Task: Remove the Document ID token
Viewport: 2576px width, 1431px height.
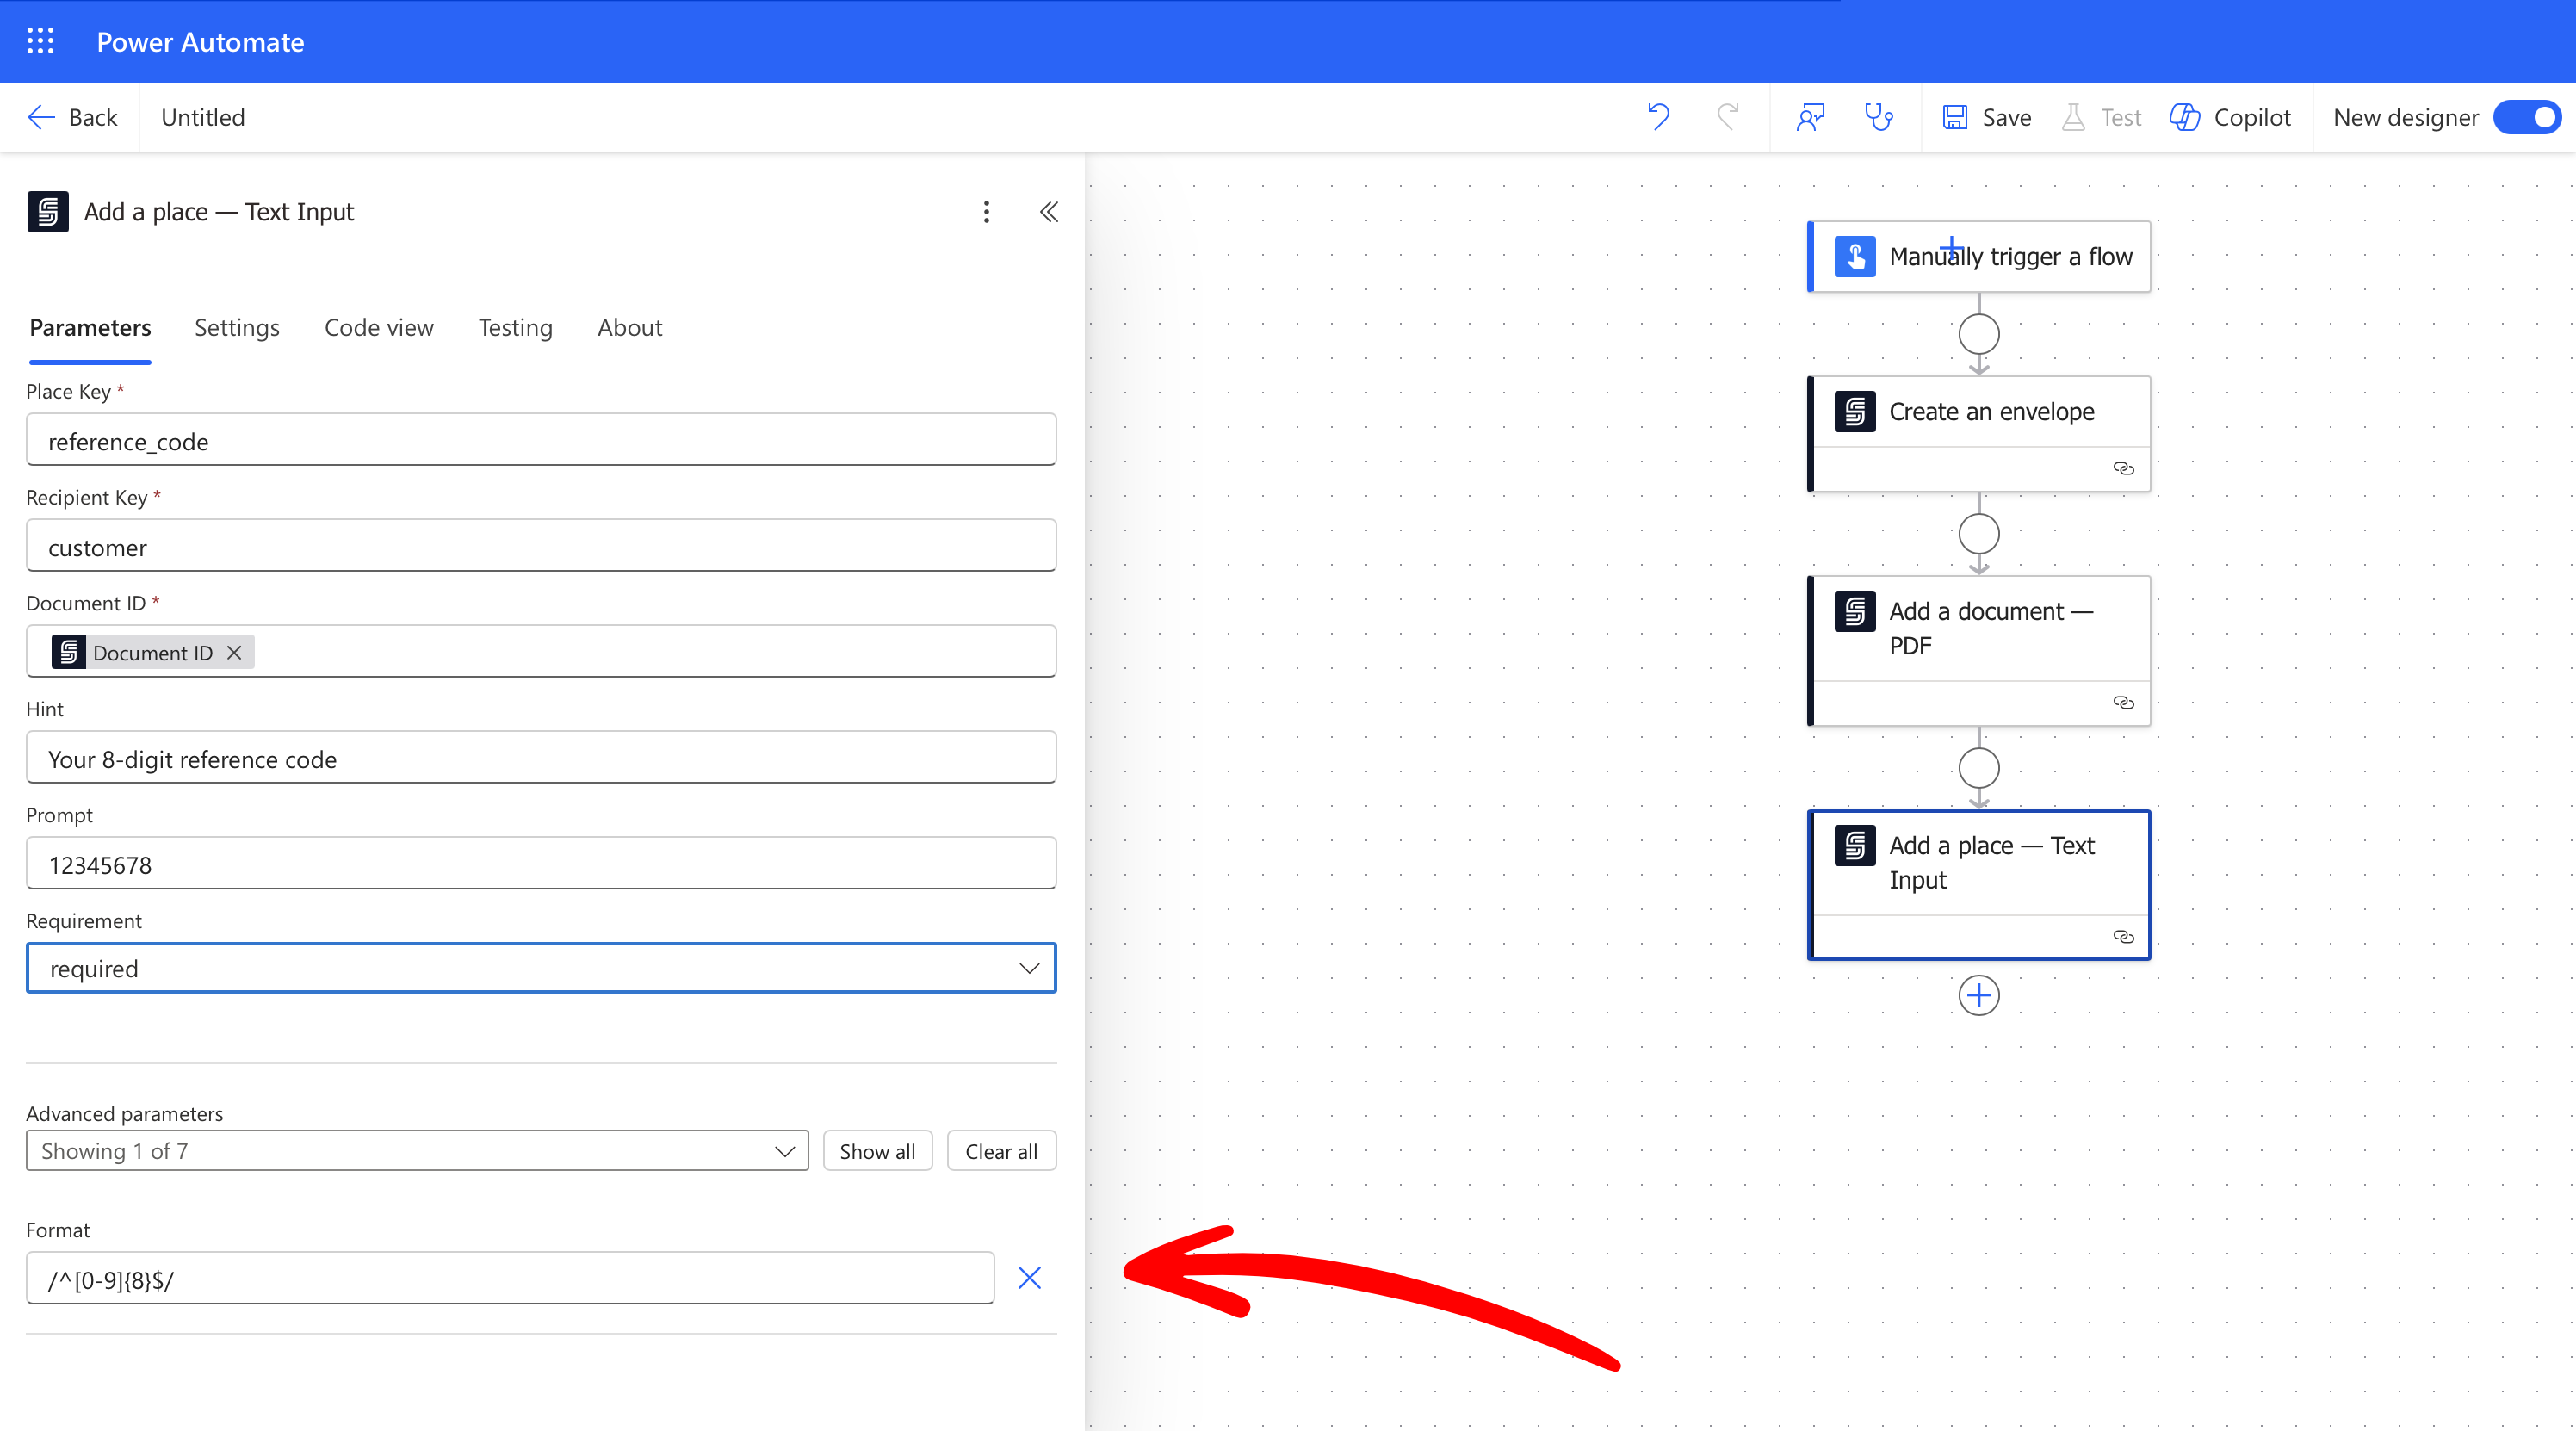Action: coord(234,653)
